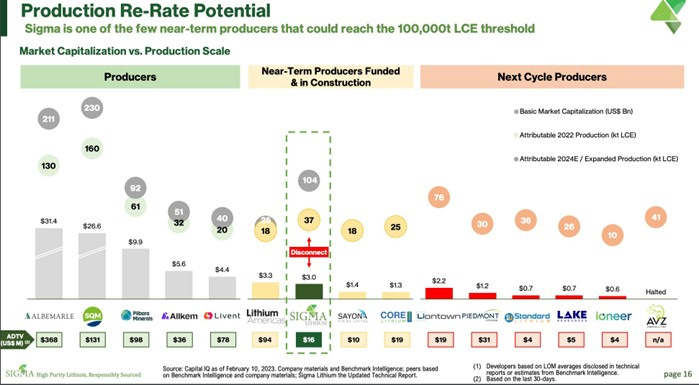Select the Standard Lithium logo
This screenshot has width=699, height=385.
527,316
